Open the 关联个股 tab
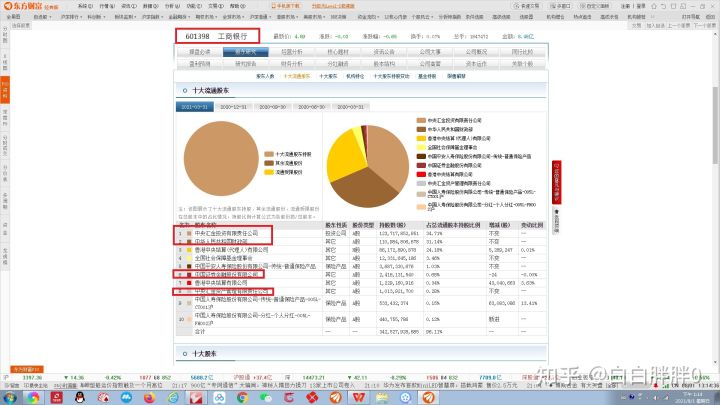The image size is (720, 405). click(x=522, y=64)
